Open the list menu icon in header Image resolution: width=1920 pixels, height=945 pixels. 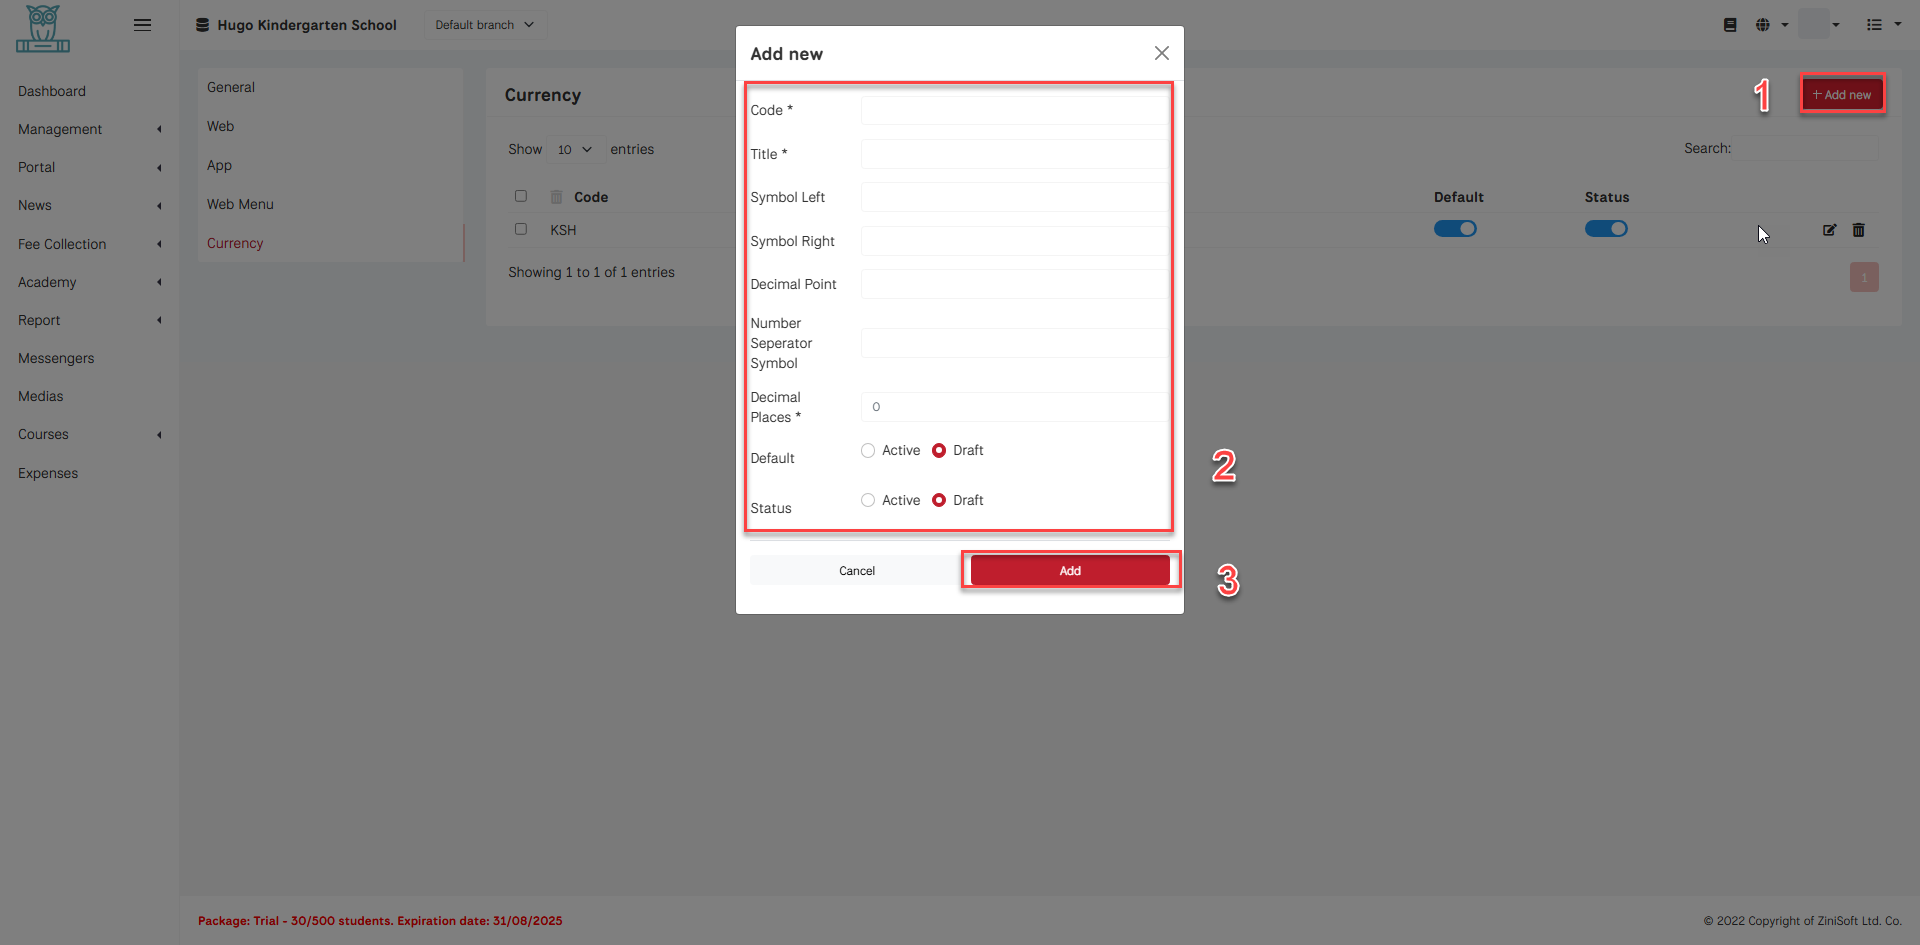pos(1874,25)
